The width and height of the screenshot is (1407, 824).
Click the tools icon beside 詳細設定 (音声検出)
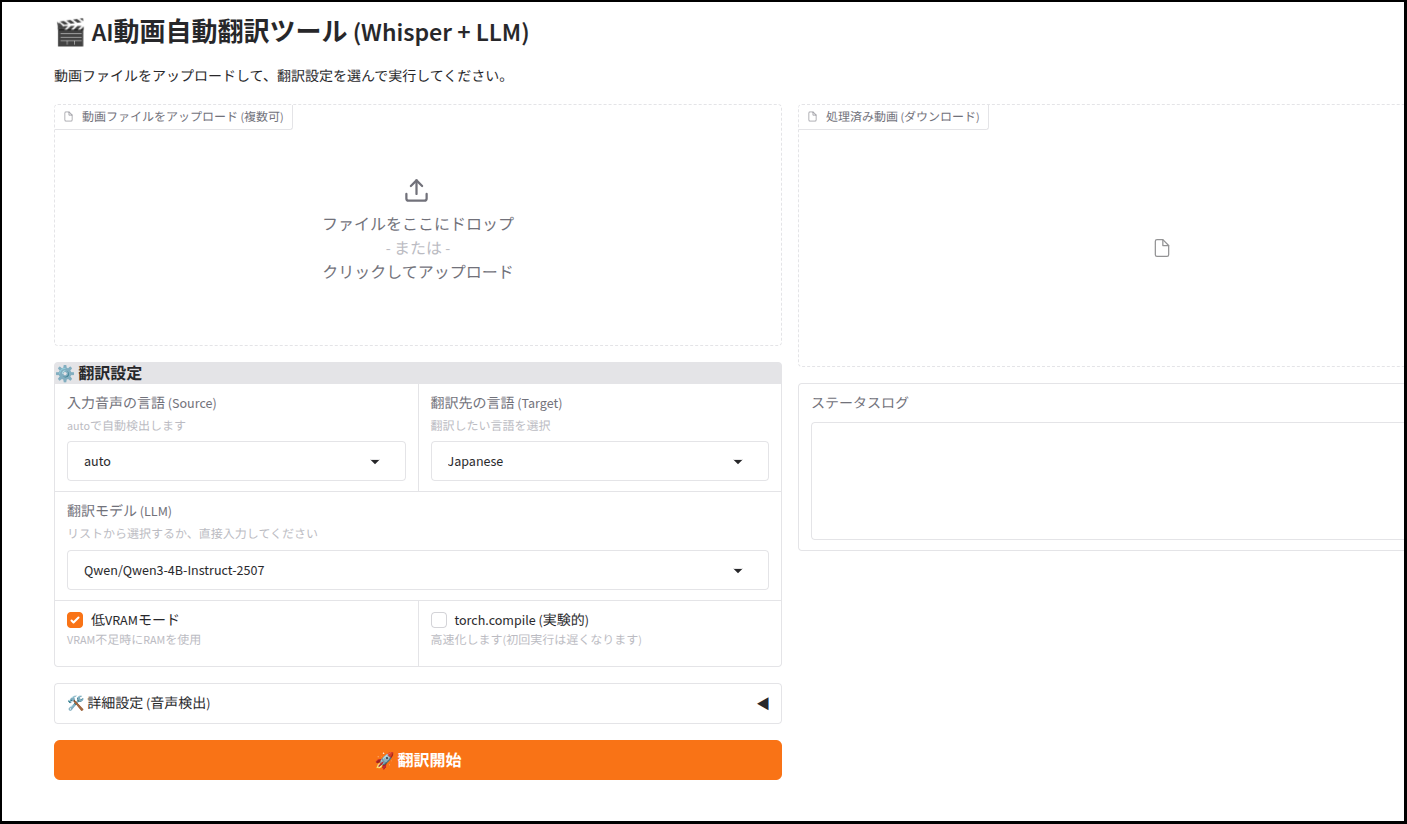[x=75, y=703]
